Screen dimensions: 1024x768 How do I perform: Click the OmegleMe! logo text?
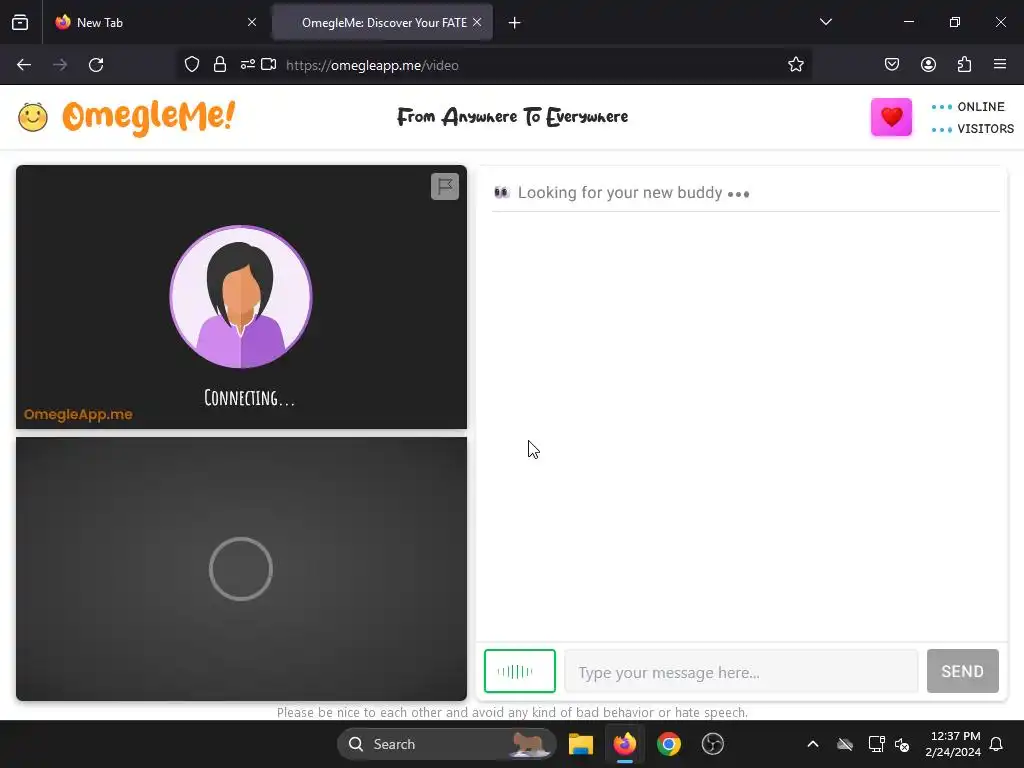(148, 118)
